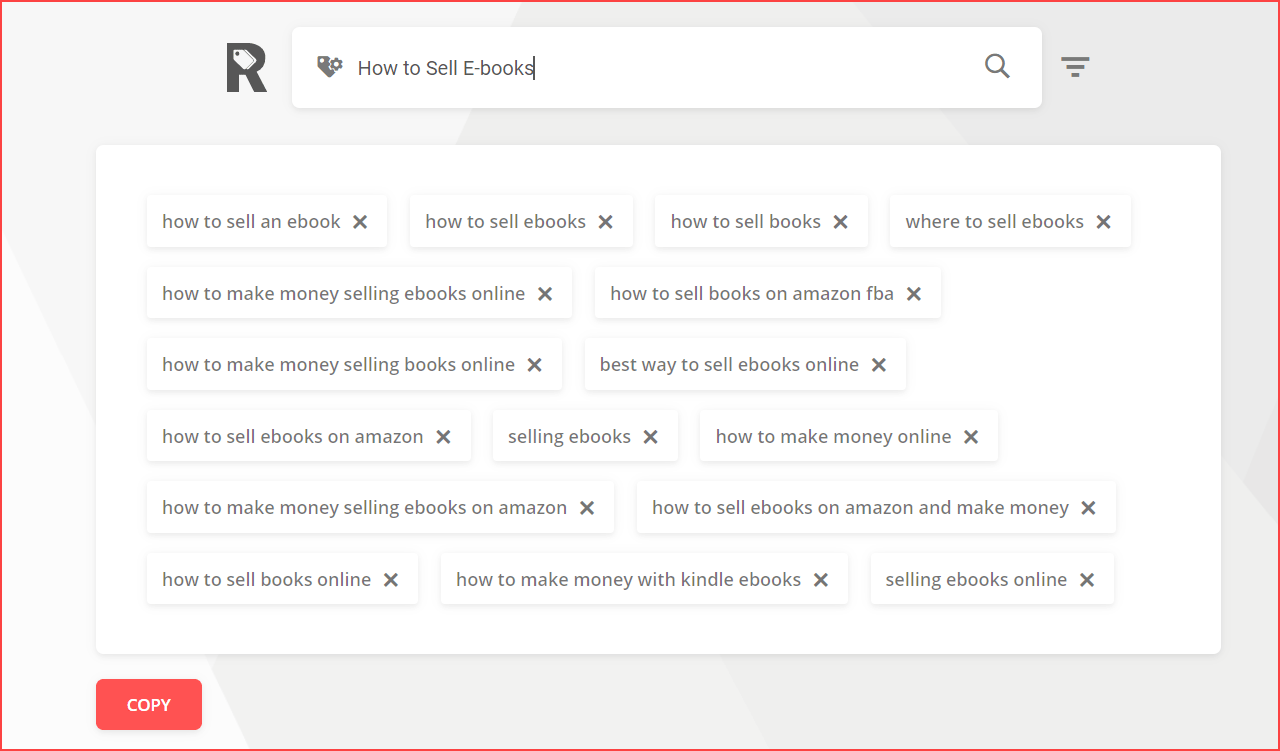The width and height of the screenshot is (1280, 751).
Task: Delete the "selling ebooks online" tag
Action: (x=1086, y=580)
